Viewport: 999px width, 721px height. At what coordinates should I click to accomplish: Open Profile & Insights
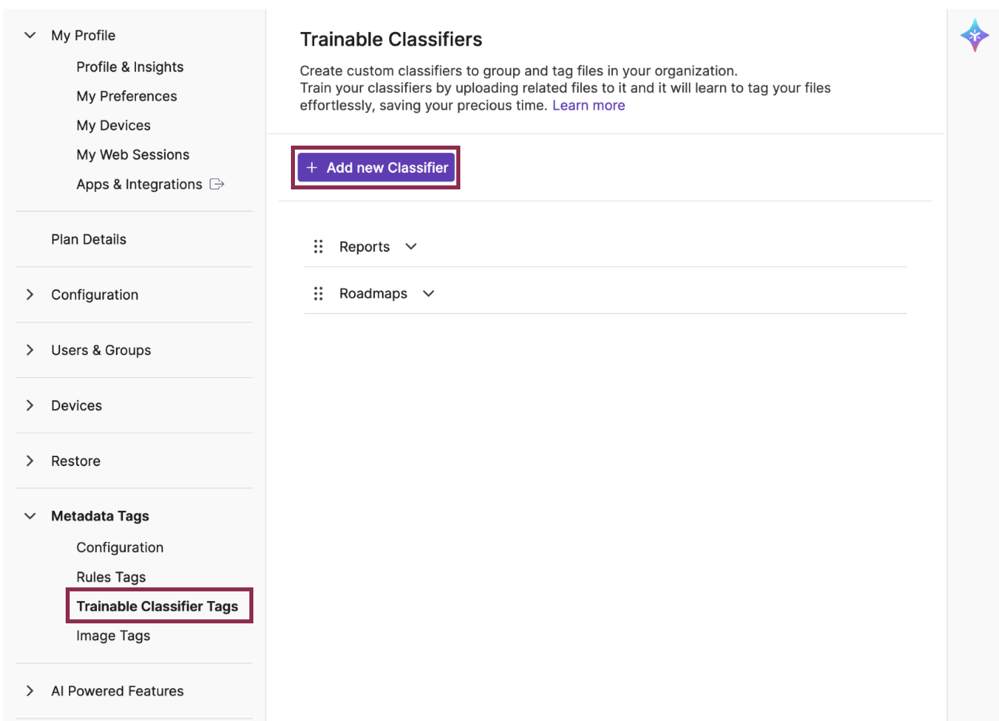[x=130, y=67]
